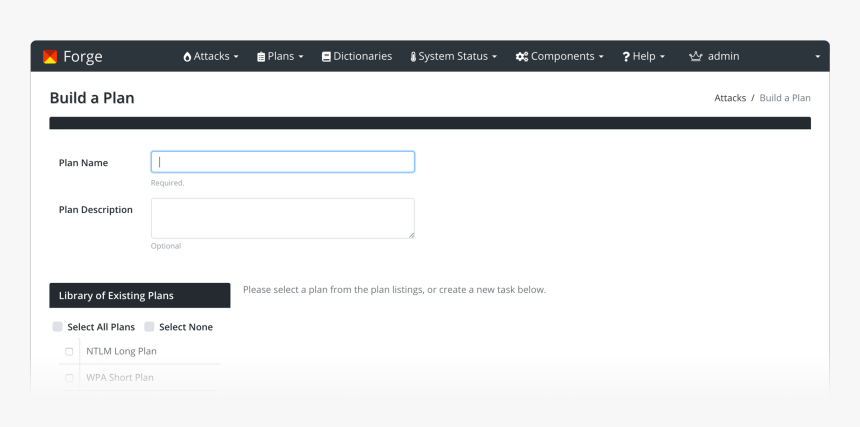This screenshot has width=860, height=427.
Task: Click the clipboard icon beside Plans
Action: click(x=261, y=56)
